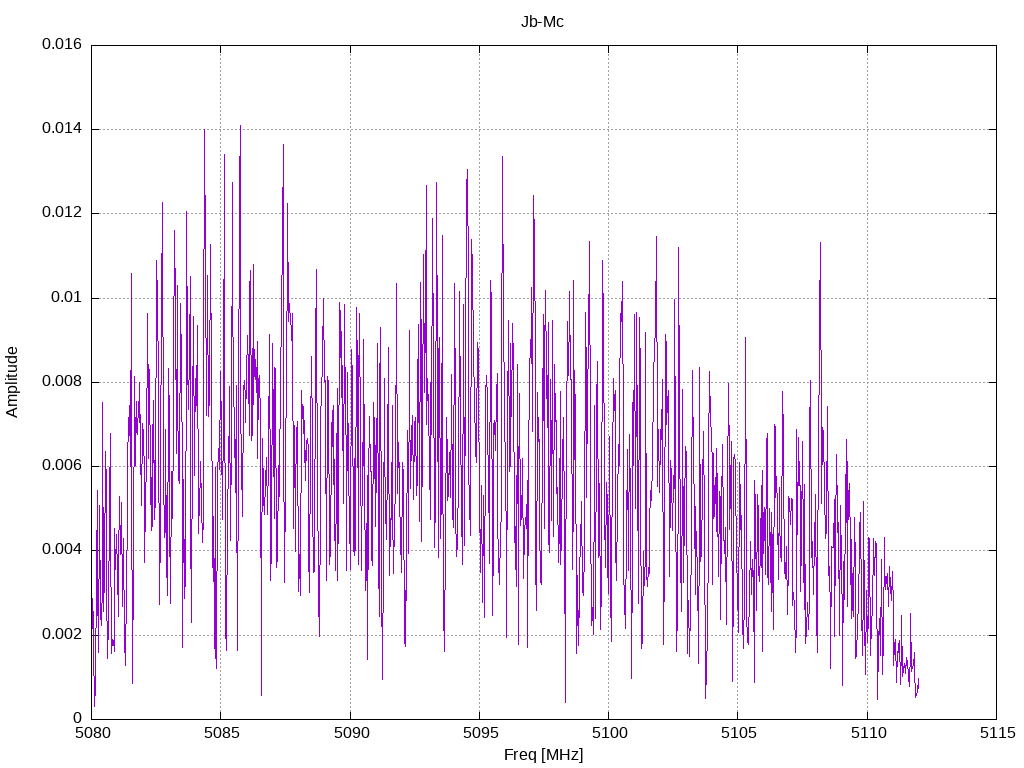Click the x-axis tick label 5105
The image size is (1024, 768).
(738, 733)
